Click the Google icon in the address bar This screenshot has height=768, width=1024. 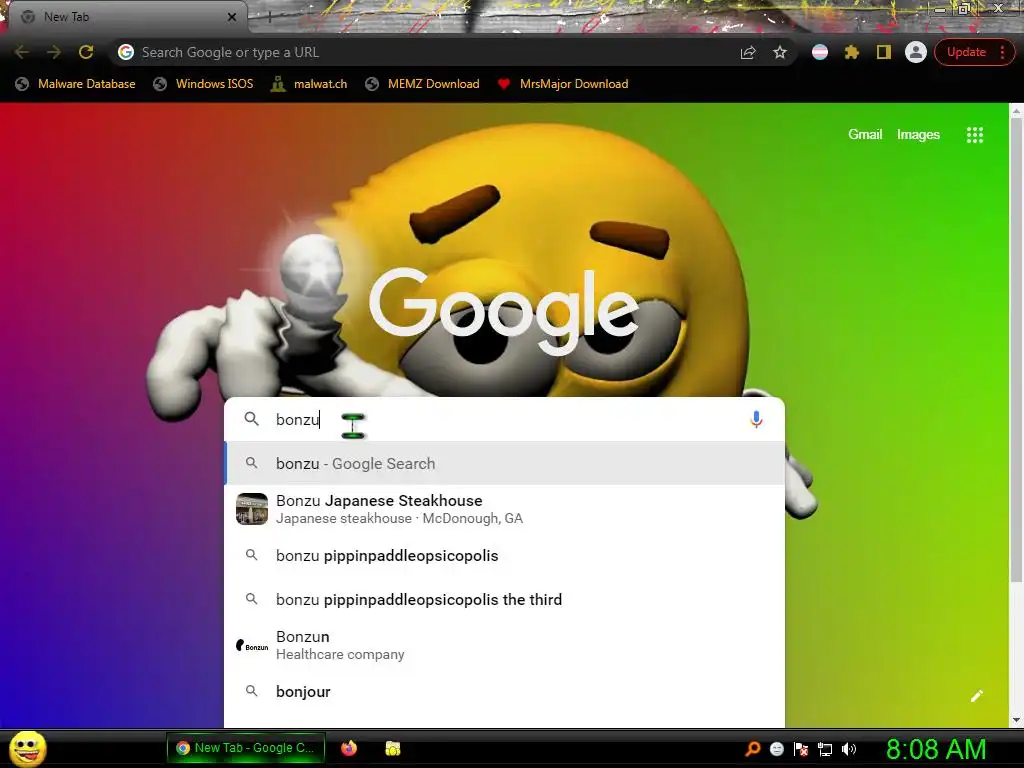pyautogui.click(x=126, y=52)
